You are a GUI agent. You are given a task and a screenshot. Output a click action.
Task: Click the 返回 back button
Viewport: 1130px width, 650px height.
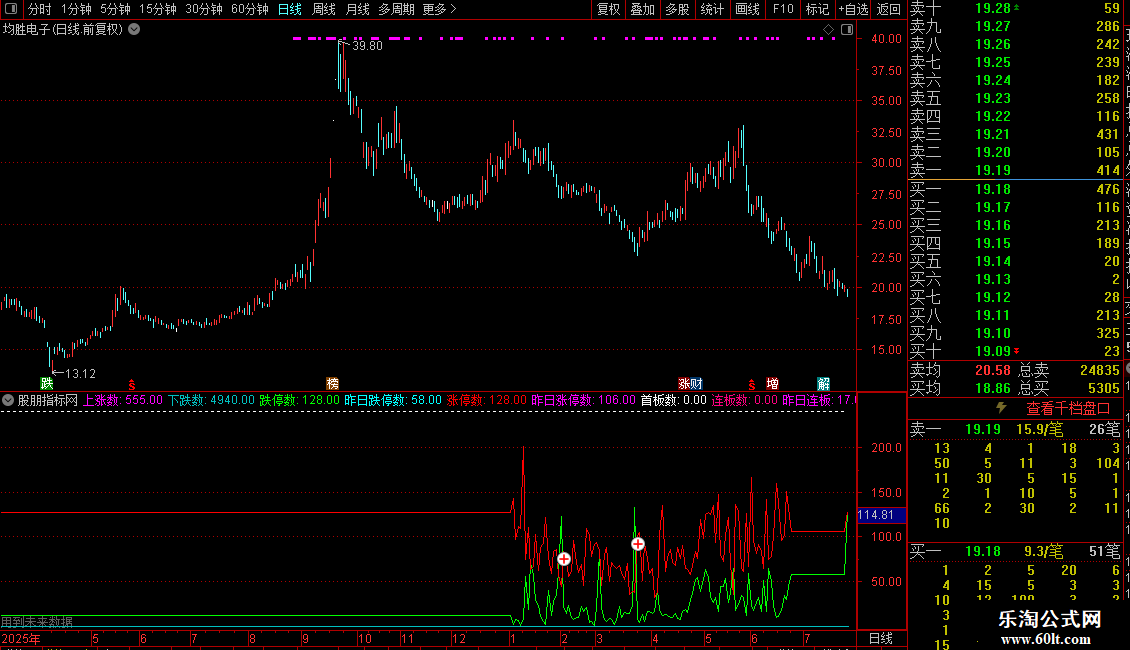pos(889,9)
